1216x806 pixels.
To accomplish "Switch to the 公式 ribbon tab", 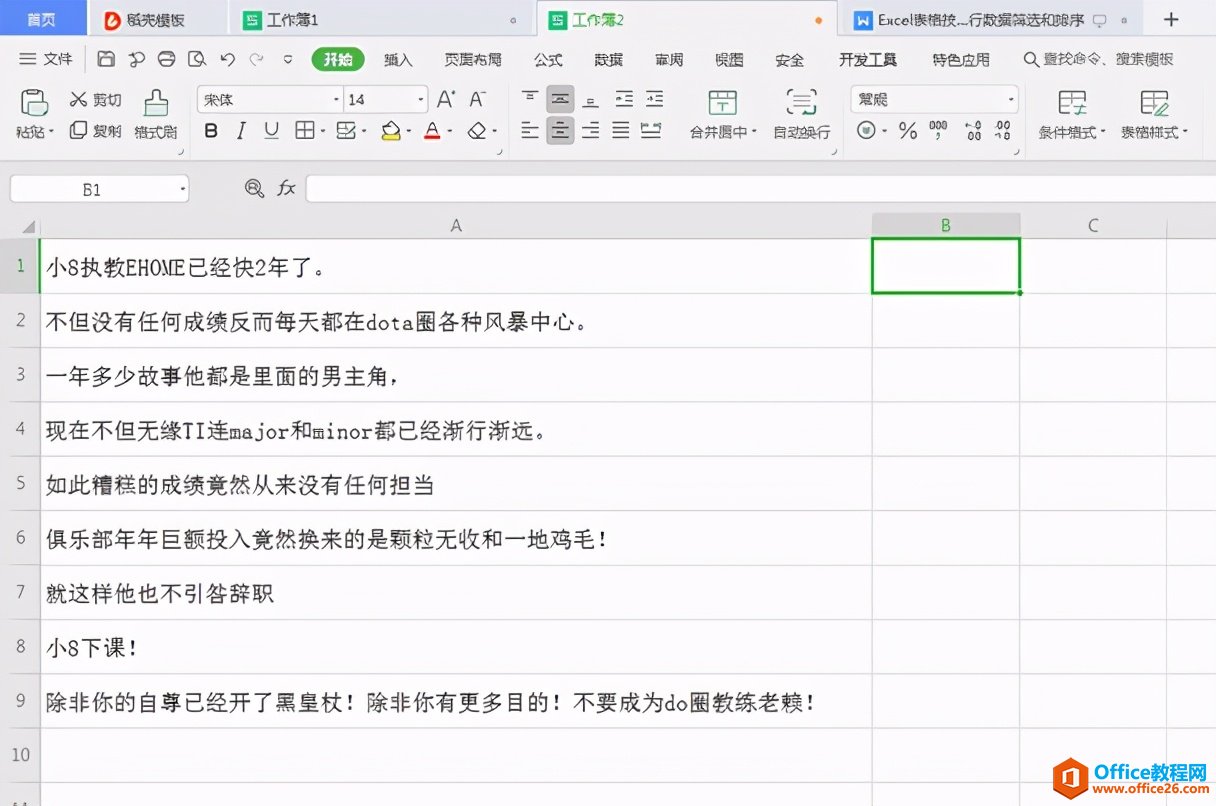I will click(x=548, y=60).
